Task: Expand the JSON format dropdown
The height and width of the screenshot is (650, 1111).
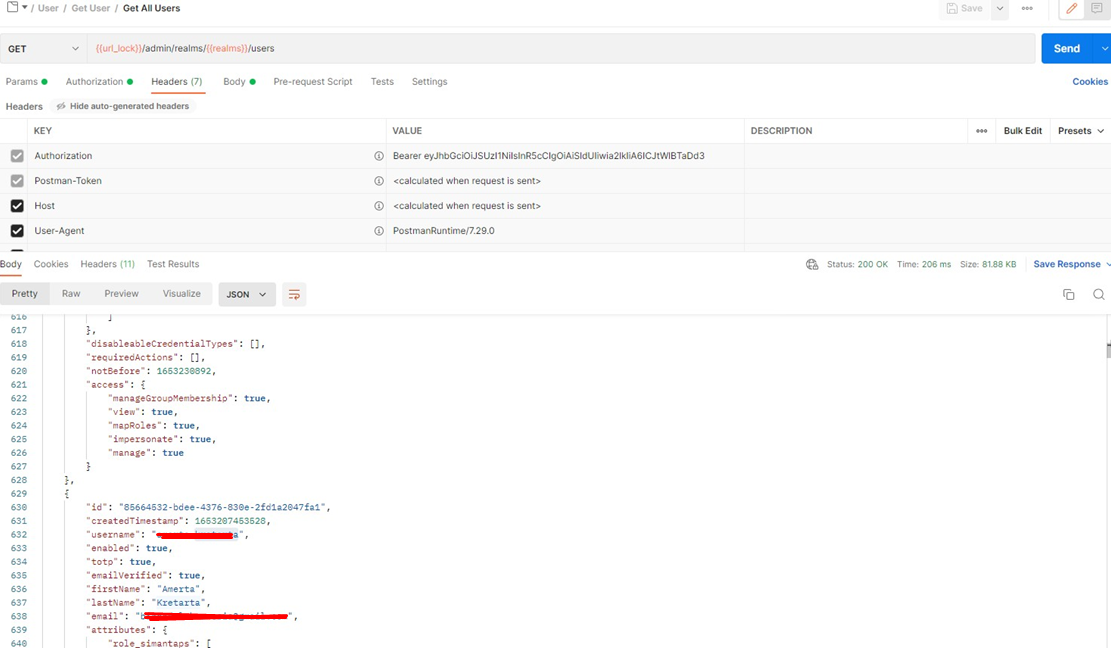Action: [246, 295]
